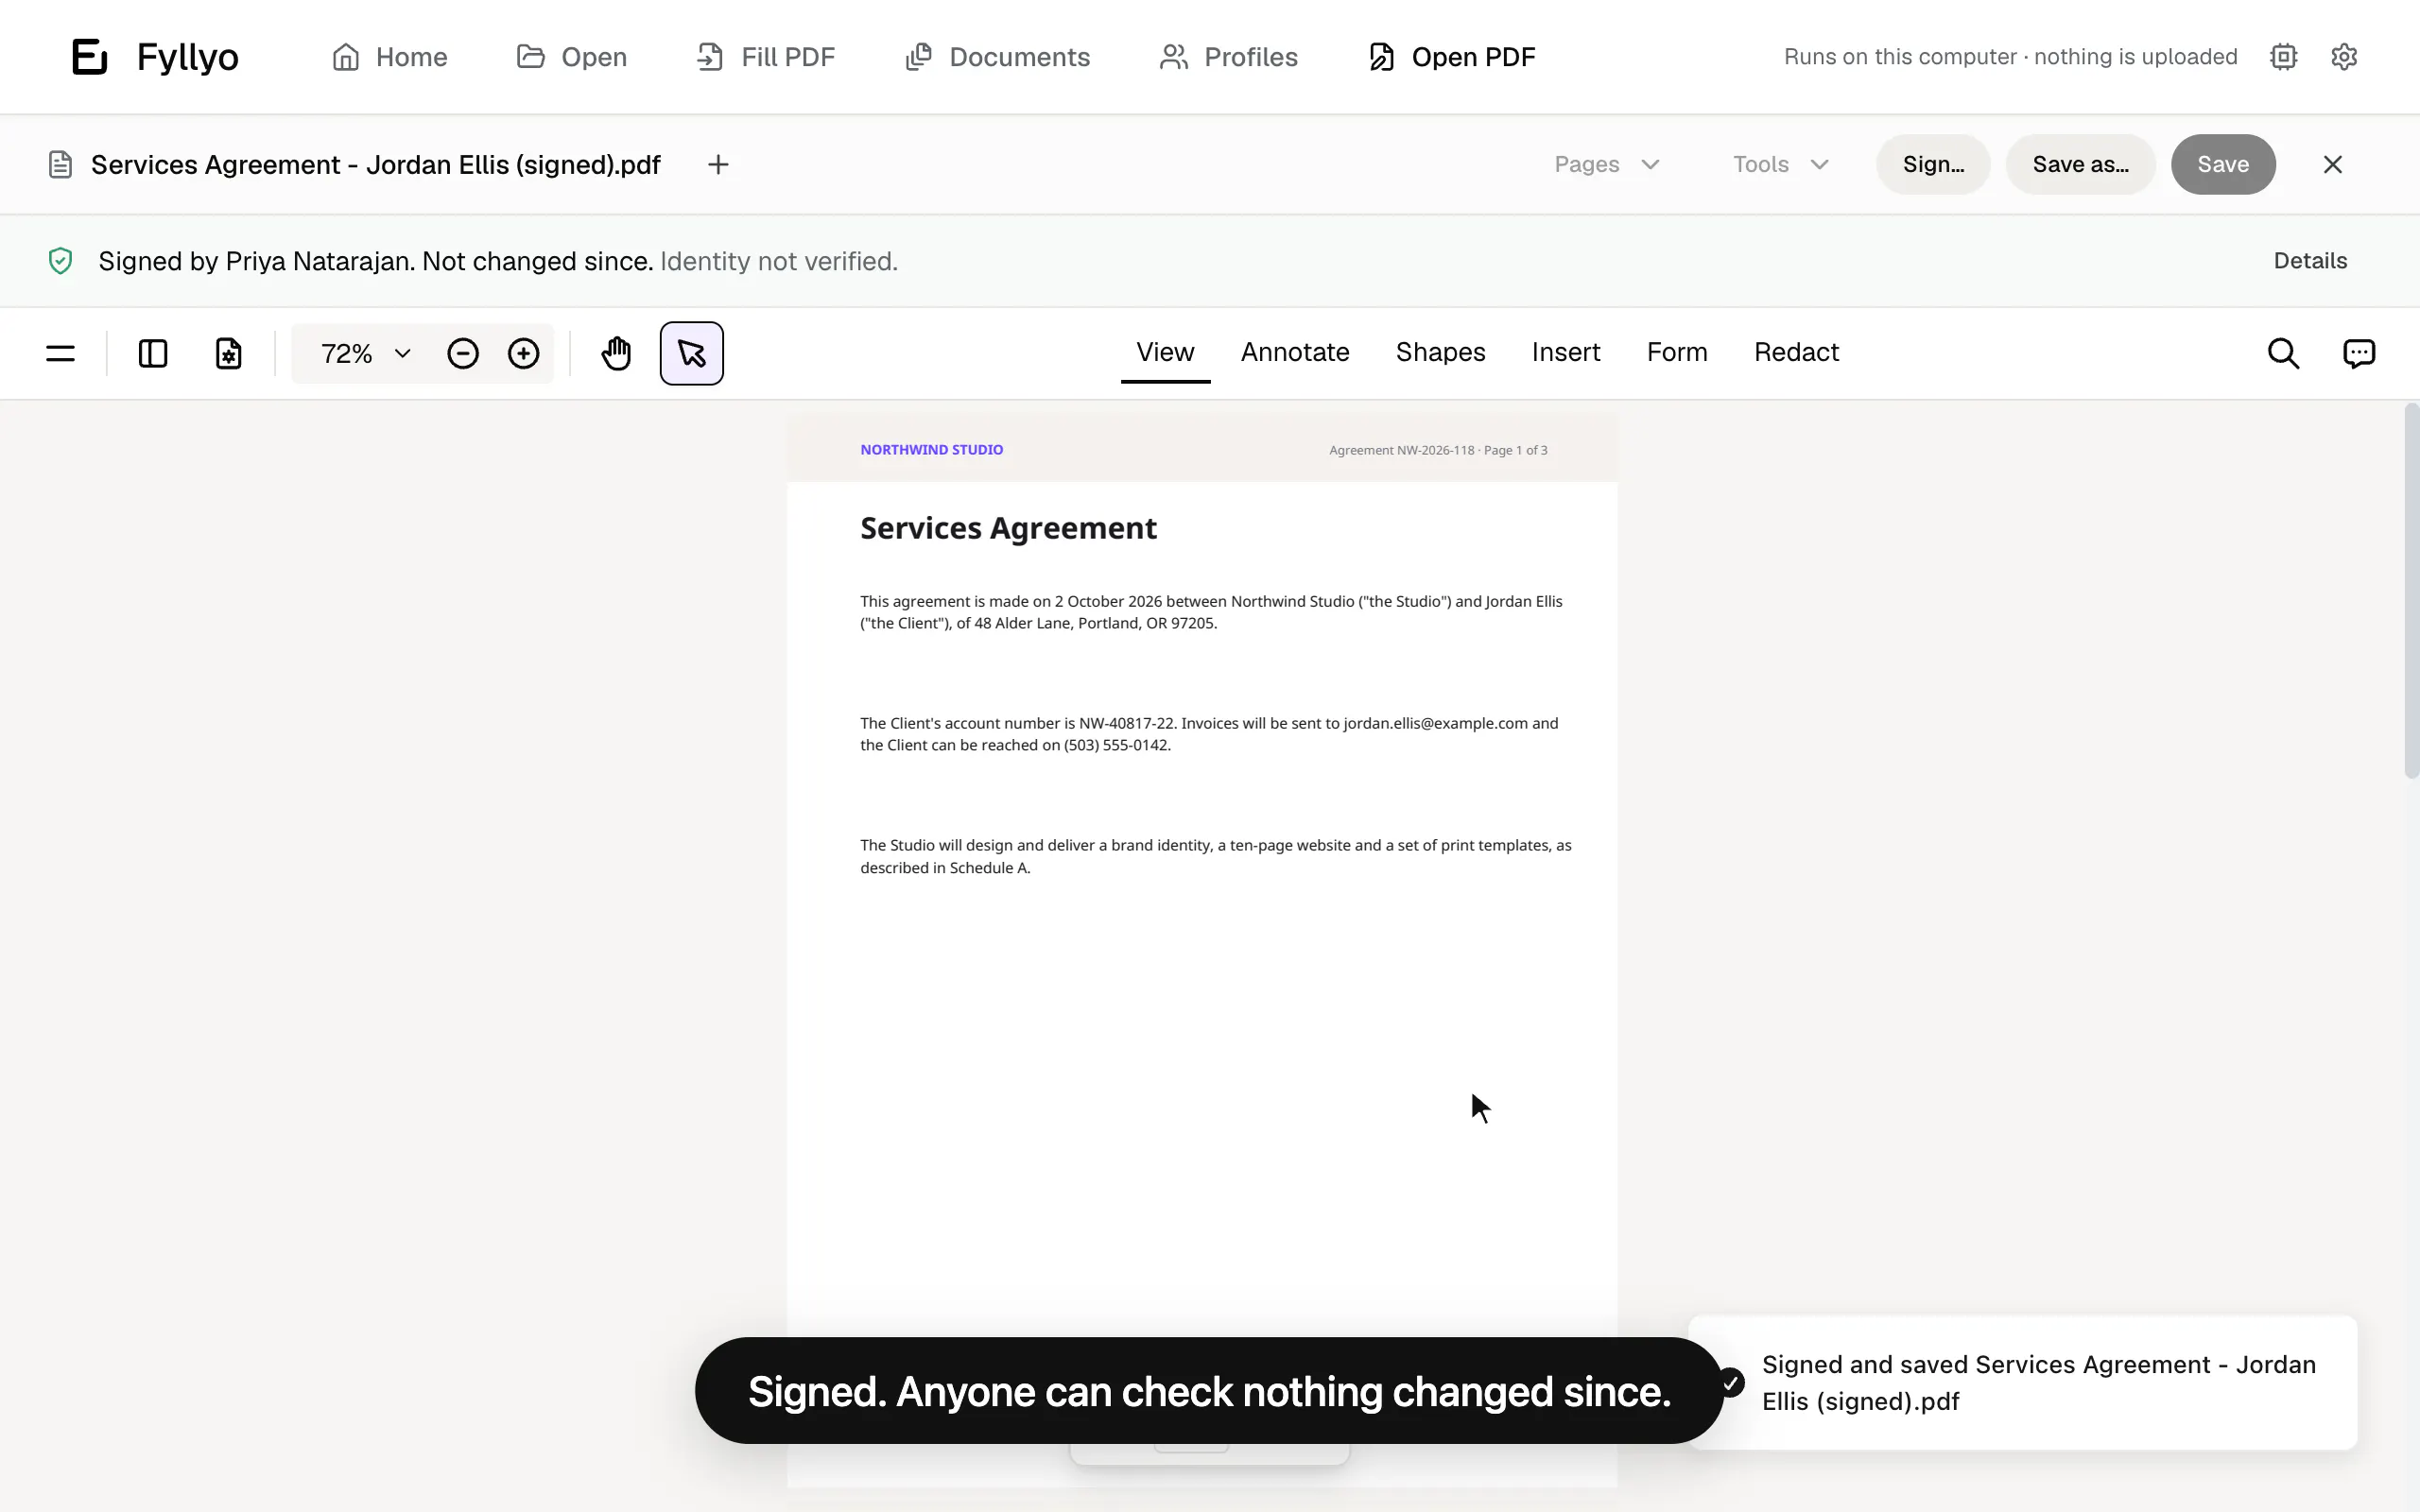Click the Fyllyo logo icon
The width and height of the screenshot is (2420, 1512).
[89, 57]
